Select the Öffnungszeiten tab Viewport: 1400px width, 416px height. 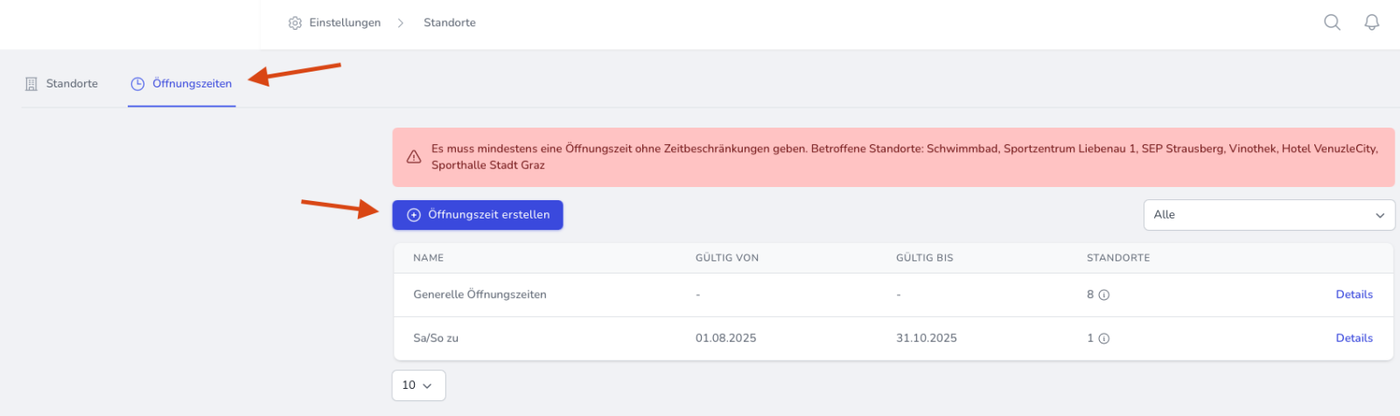tap(192, 84)
